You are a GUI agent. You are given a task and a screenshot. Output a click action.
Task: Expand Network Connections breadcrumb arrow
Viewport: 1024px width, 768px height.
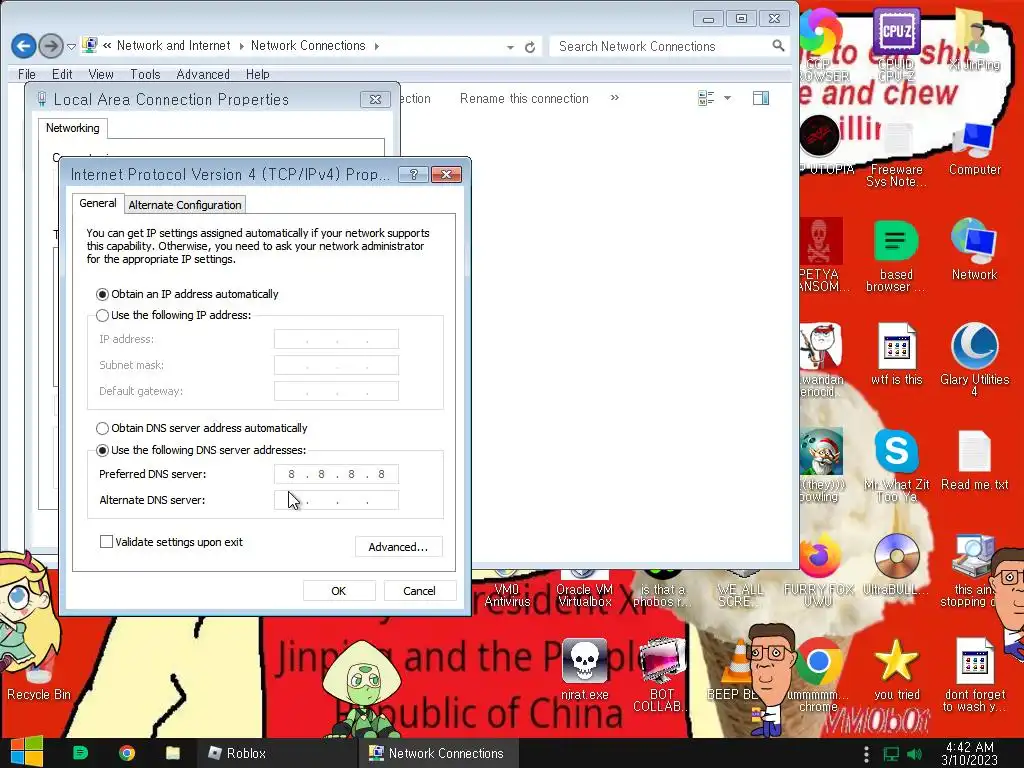point(377,46)
